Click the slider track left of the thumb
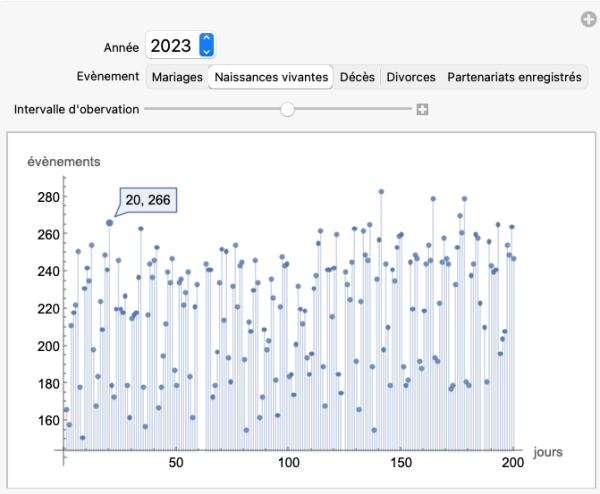The image size is (600, 494). [x=210, y=109]
